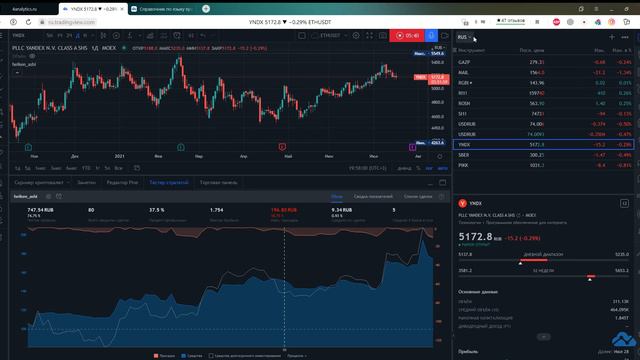
Task: Expand key data with the chevron button
Action: 544,337
